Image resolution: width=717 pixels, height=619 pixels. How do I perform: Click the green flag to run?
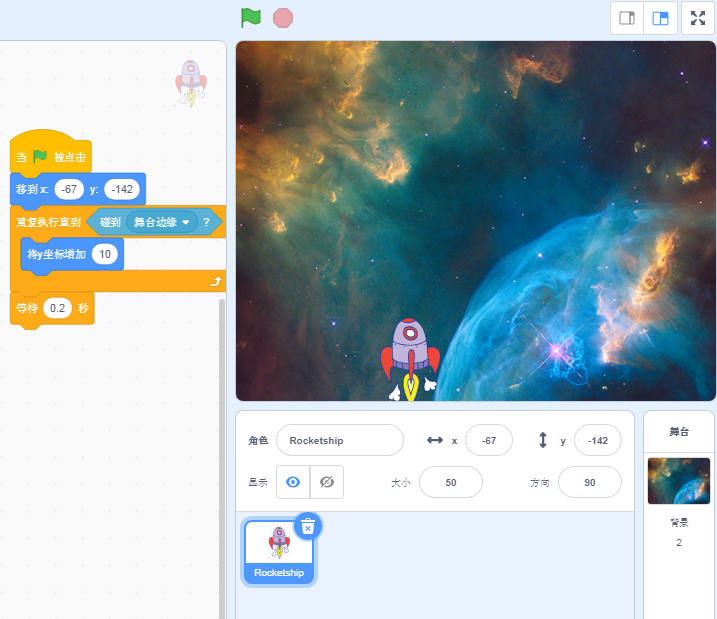(x=251, y=18)
